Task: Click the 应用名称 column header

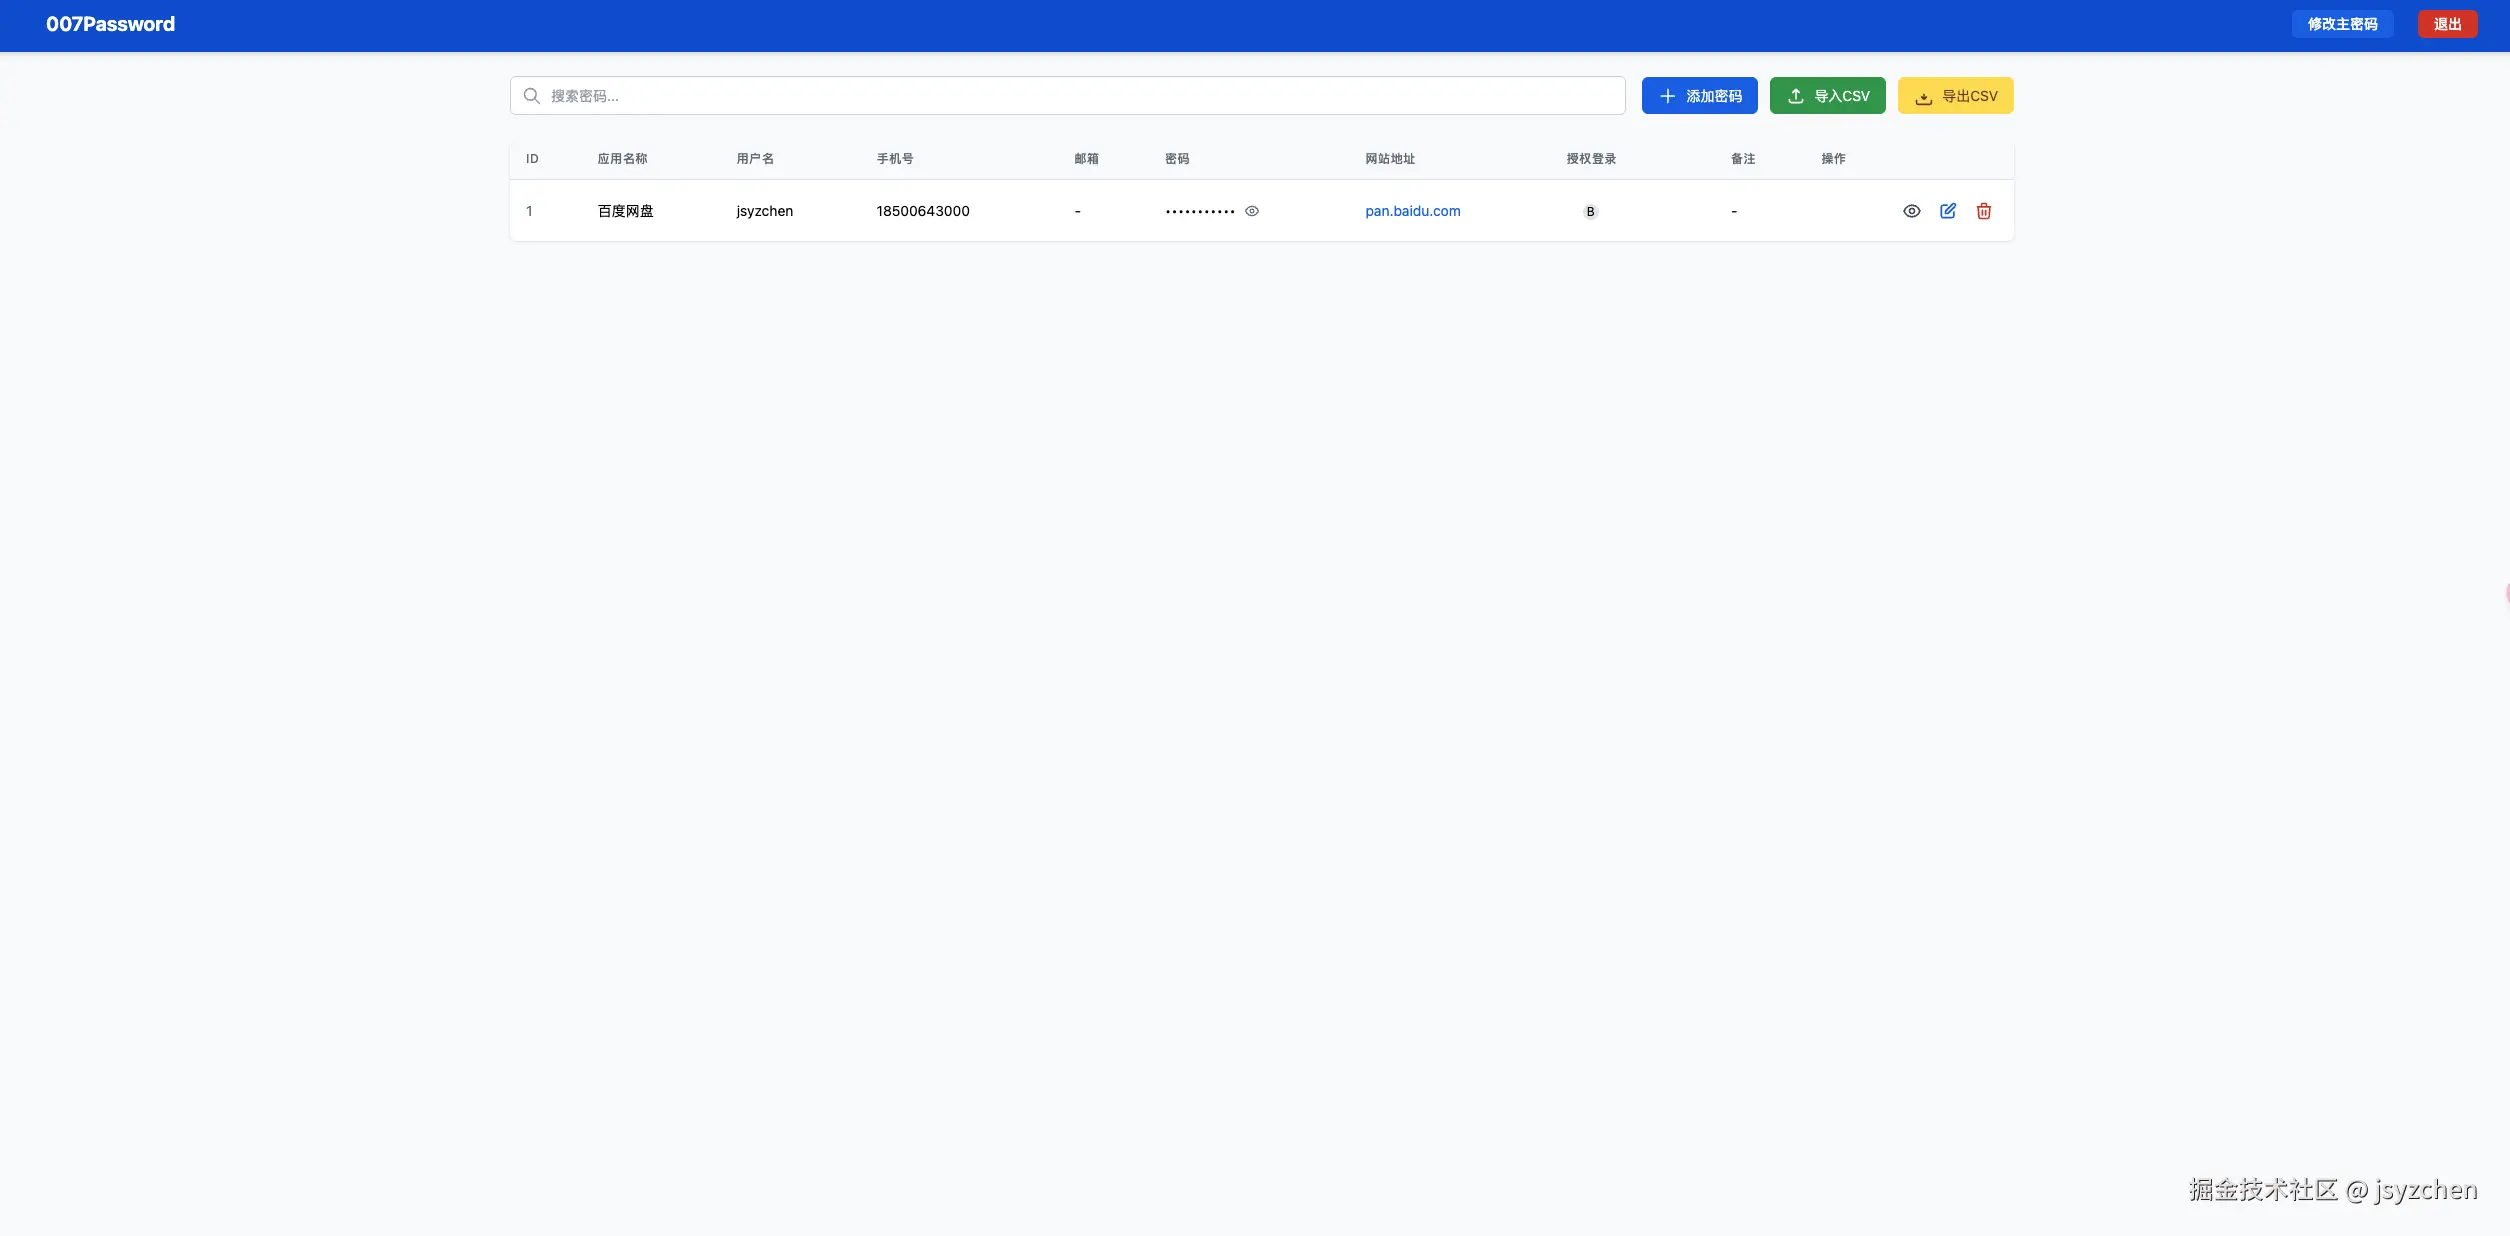Action: (622, 159)
